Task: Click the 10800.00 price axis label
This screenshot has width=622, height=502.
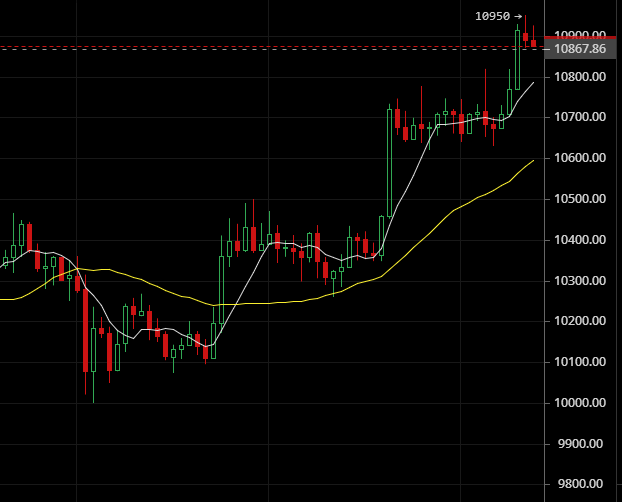Action: pos(580,77)
